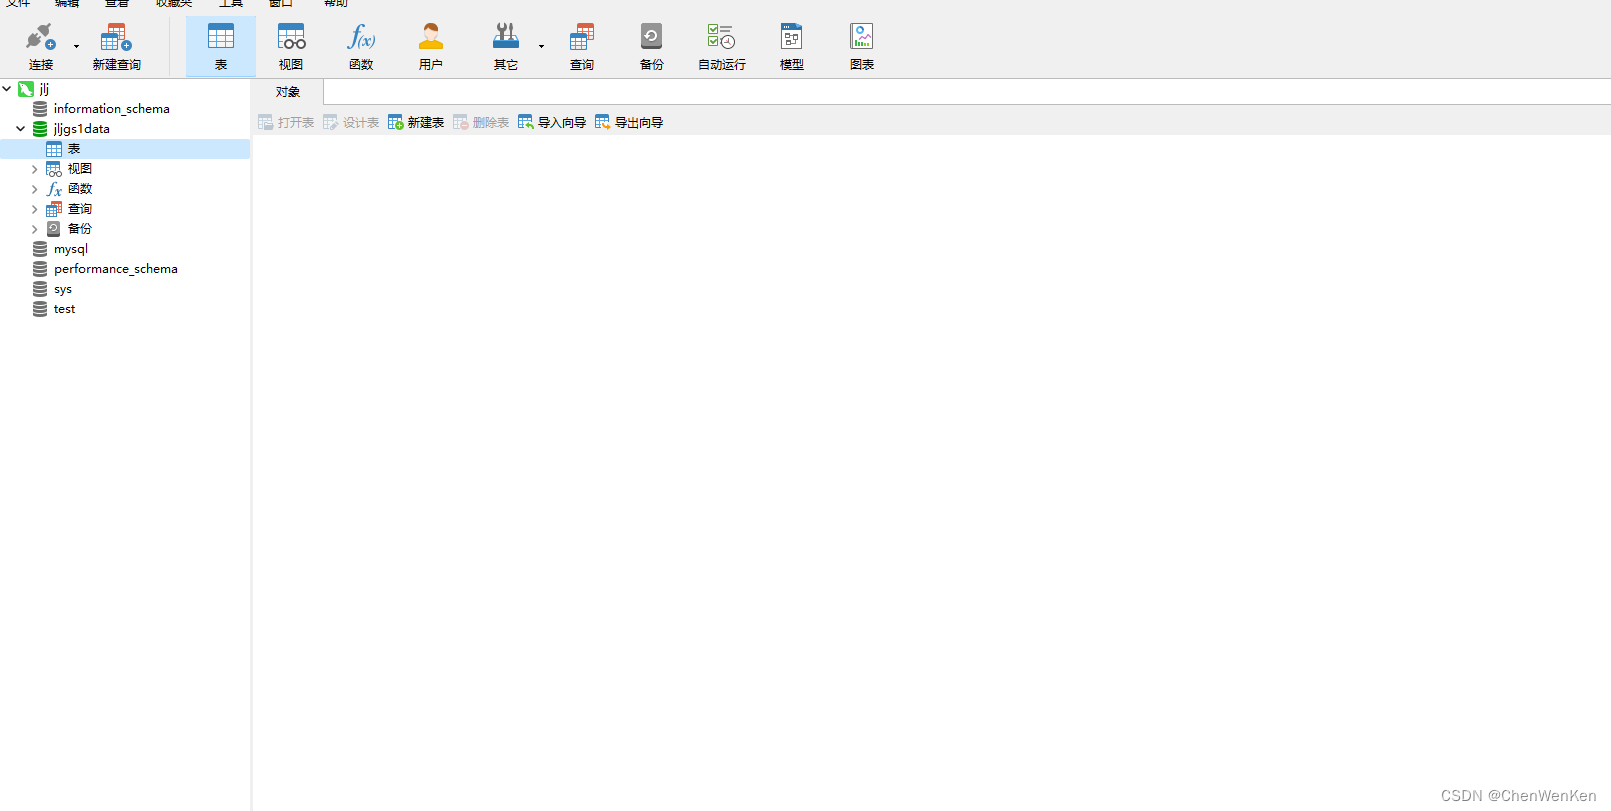Open the 函数 function toolbar button
This screenshot has width=1611, height=811.
361,47
